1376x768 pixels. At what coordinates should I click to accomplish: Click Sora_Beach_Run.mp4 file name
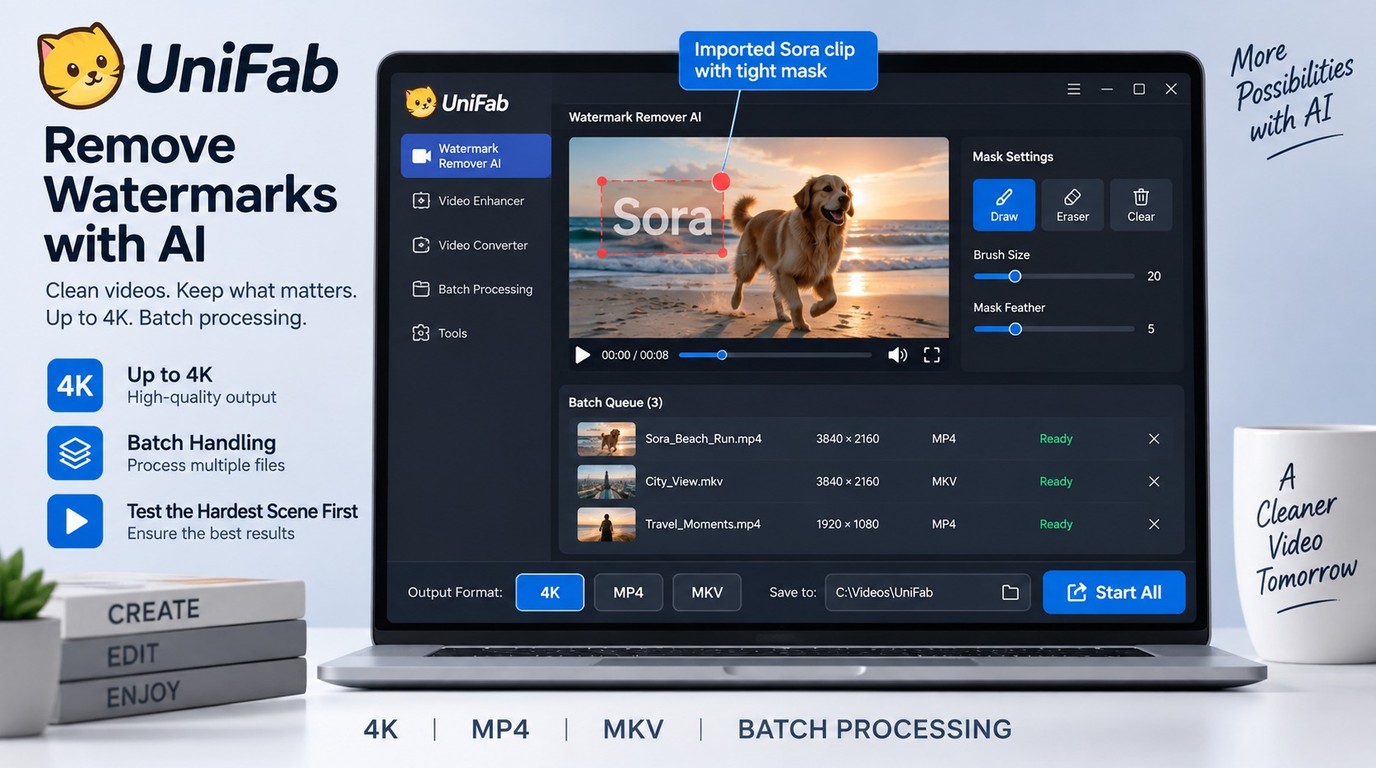coord(703,439)
